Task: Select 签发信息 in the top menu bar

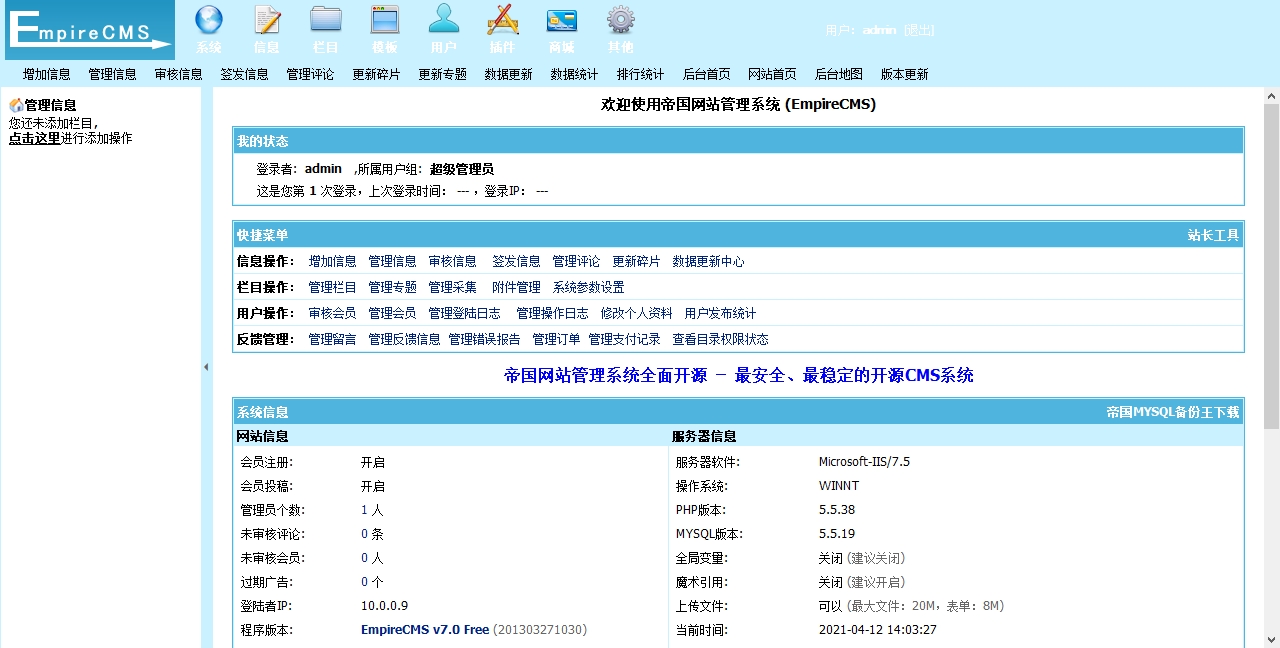Action: pyautogui.click(x=245, y=74)
